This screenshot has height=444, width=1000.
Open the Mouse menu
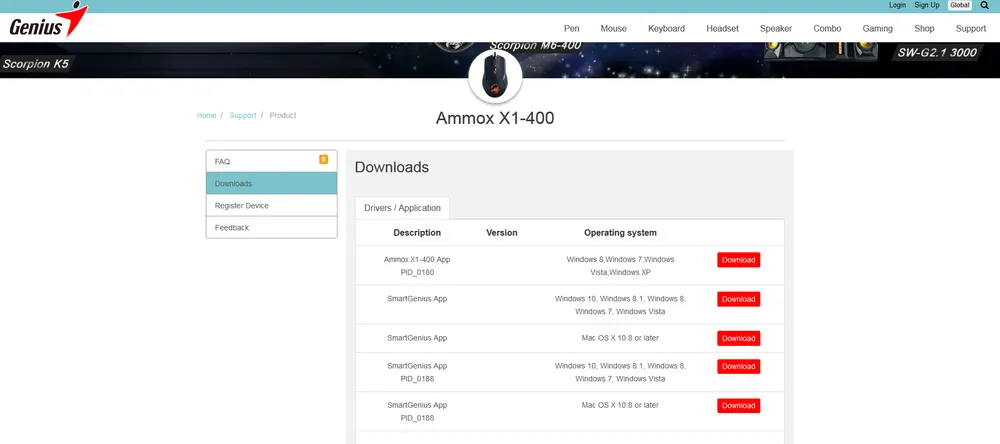click(613, 29)
